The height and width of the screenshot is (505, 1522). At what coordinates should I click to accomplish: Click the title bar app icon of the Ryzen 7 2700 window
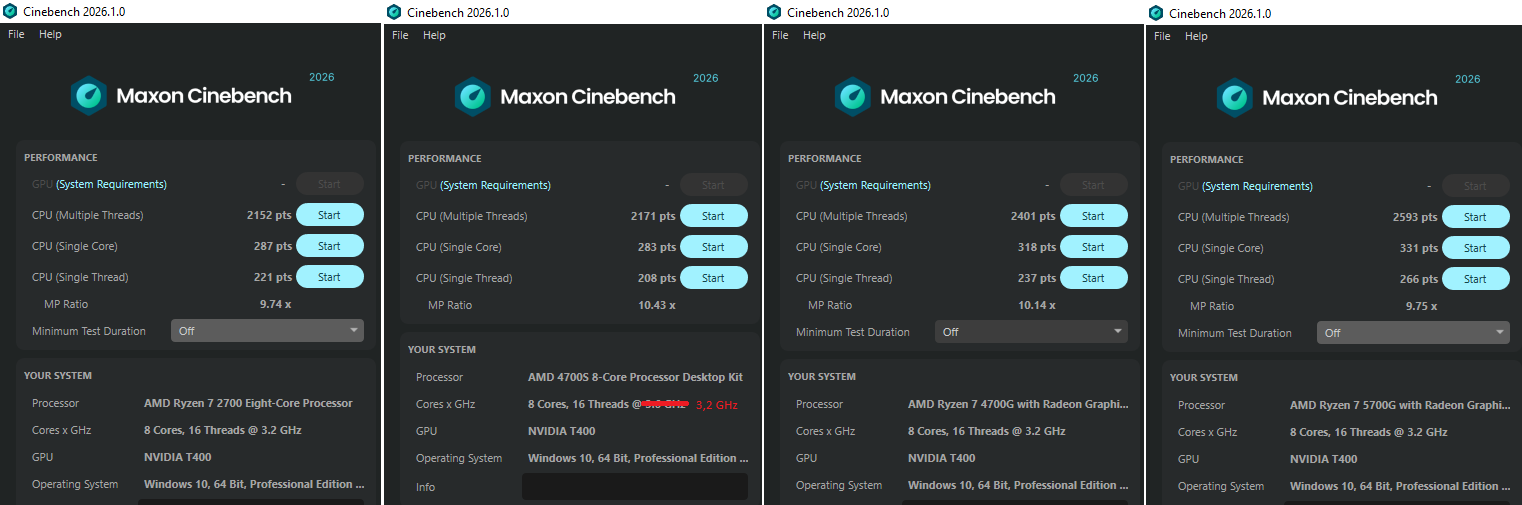click(10, 11)
